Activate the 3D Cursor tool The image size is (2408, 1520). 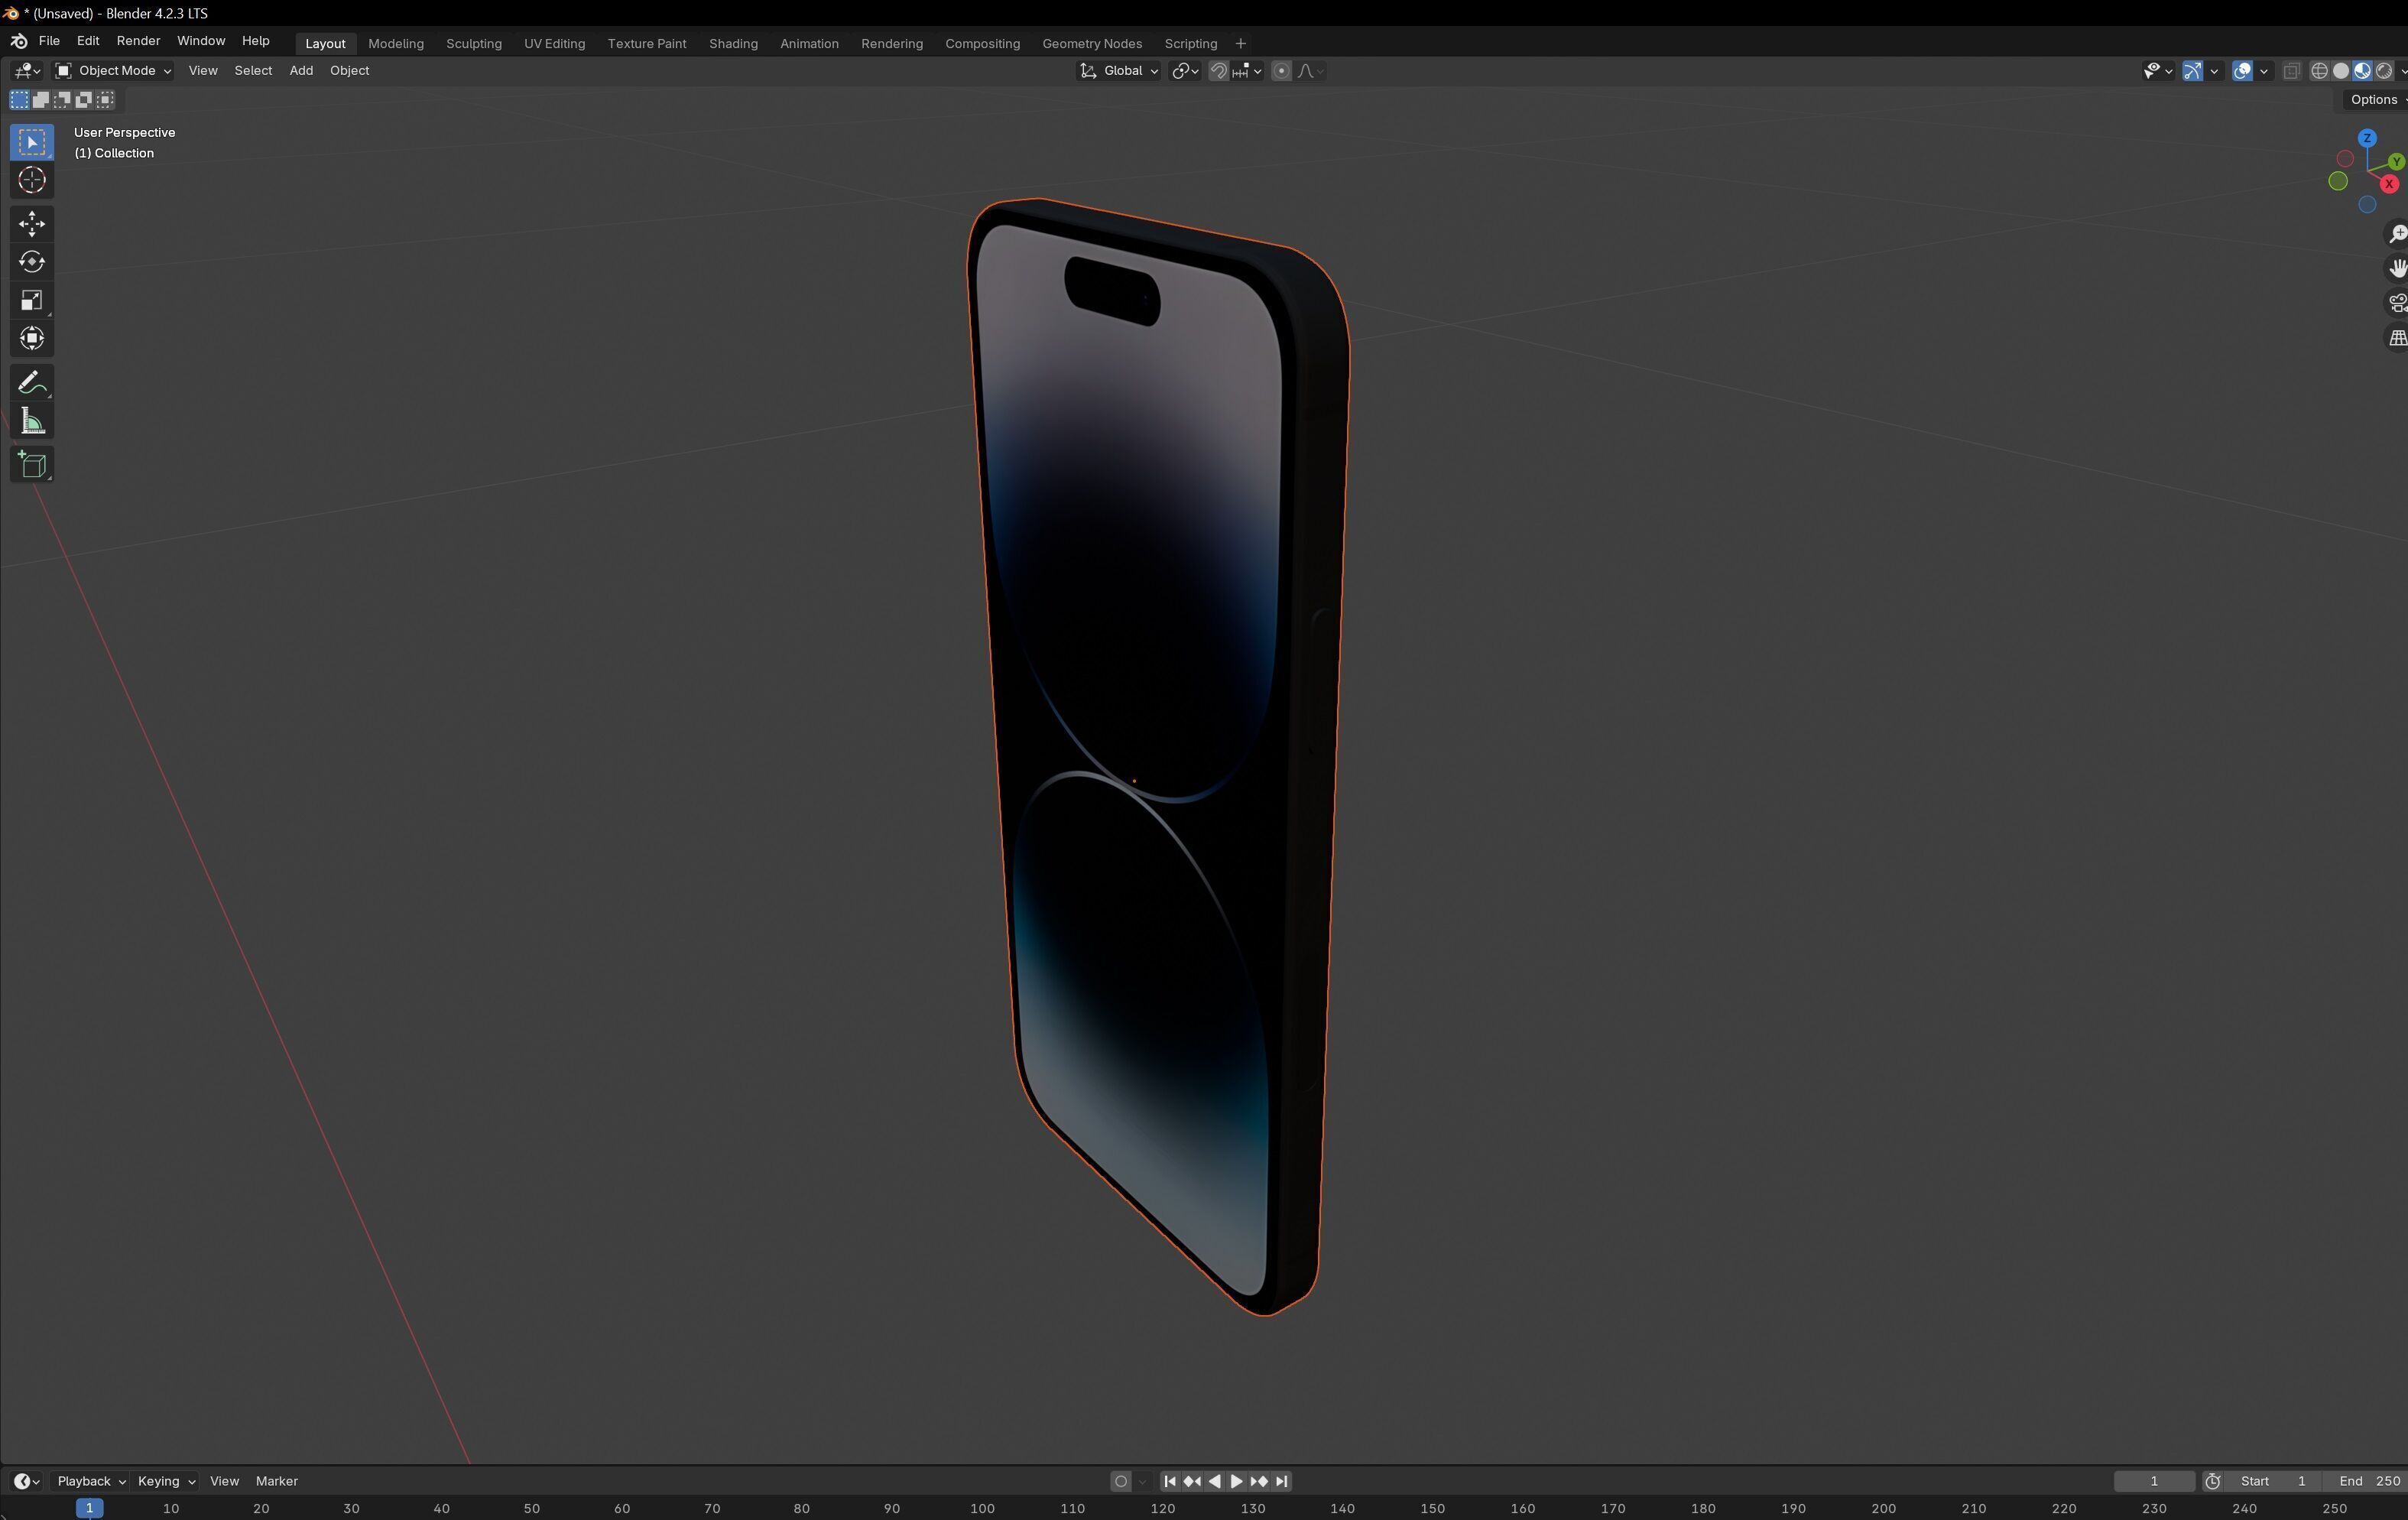pyautogui.click(x=31, y=180)
